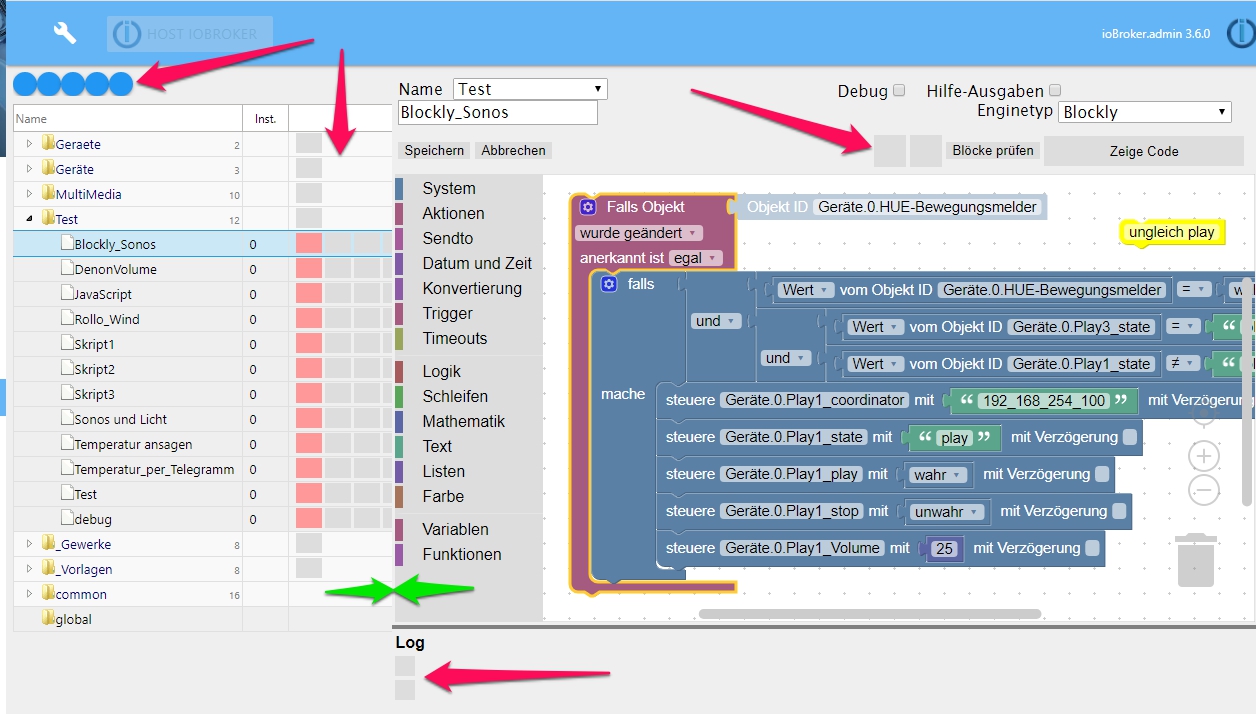Open the 'wahr' dropdown on the Play1_play block
The image size is (1256, 714).
pyautogui.click(x=938, y=474)
